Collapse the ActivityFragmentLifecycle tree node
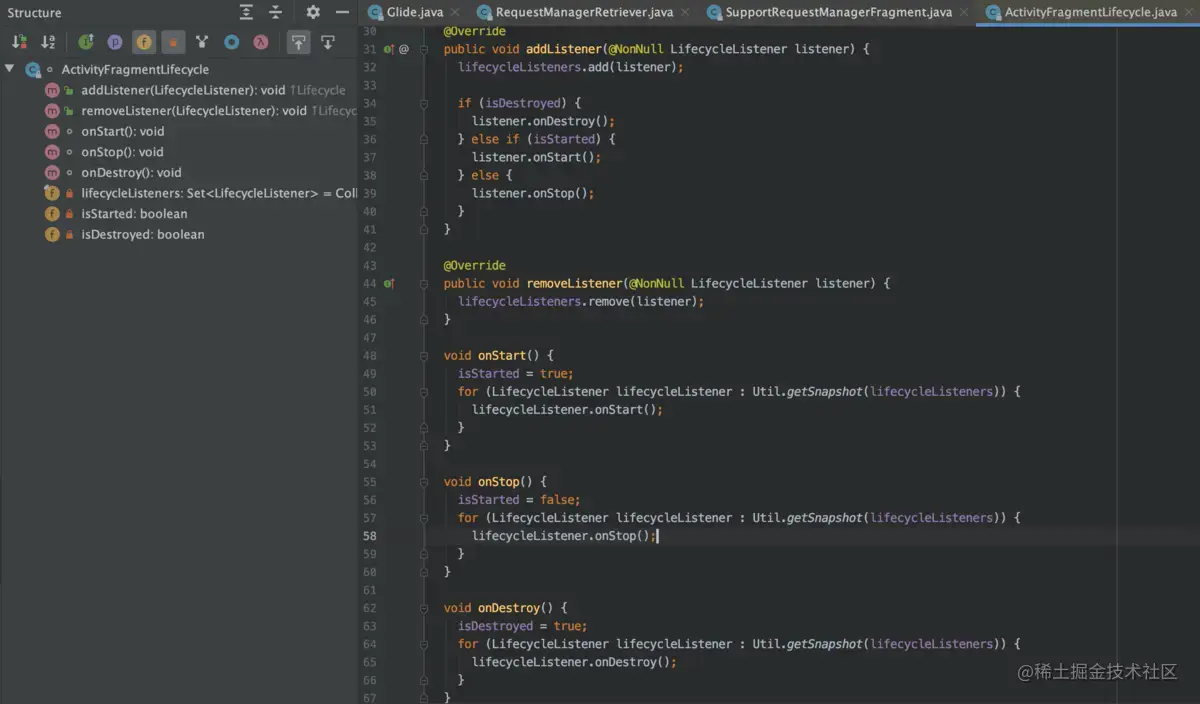 tap(9, 69)
